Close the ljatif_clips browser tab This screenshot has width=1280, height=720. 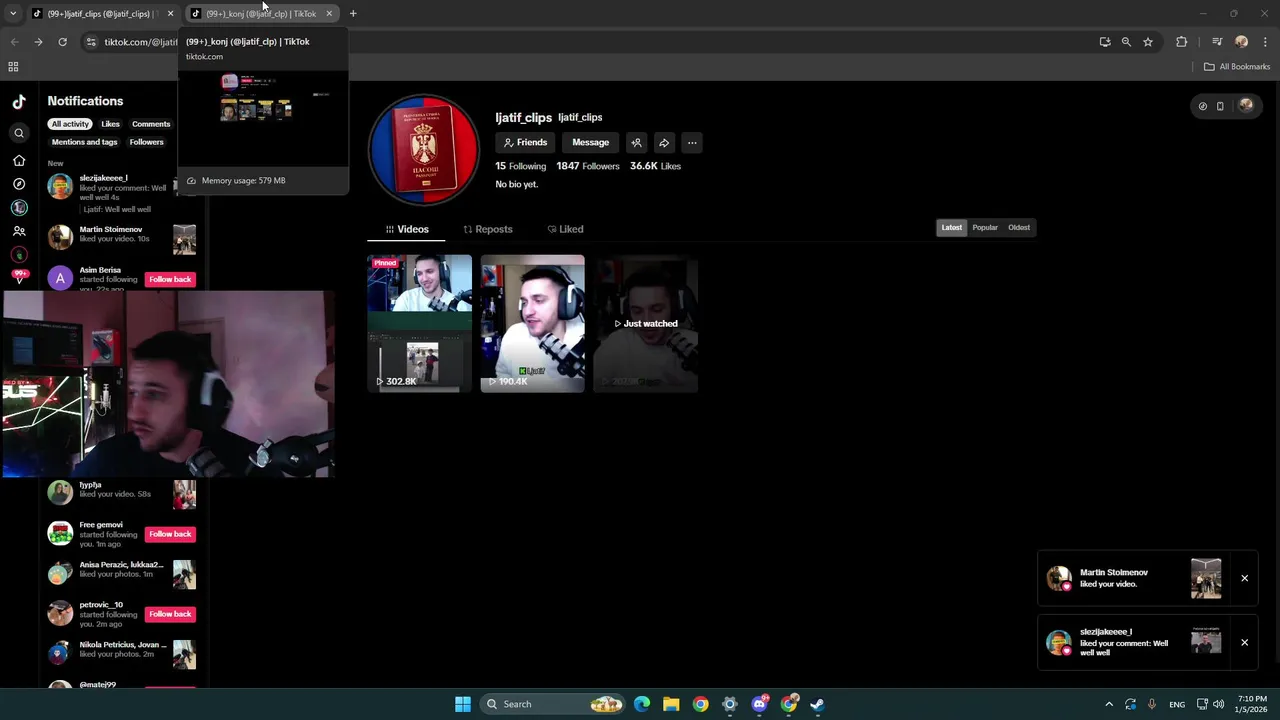(x=170, y=14)
